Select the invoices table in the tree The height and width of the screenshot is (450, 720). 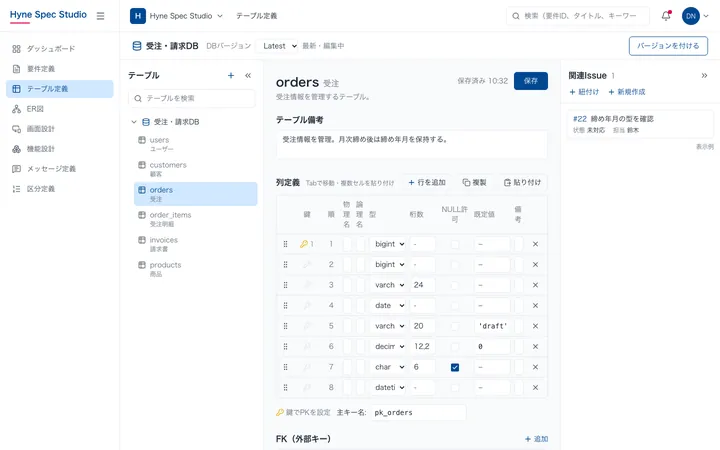(x=195, y=244)
